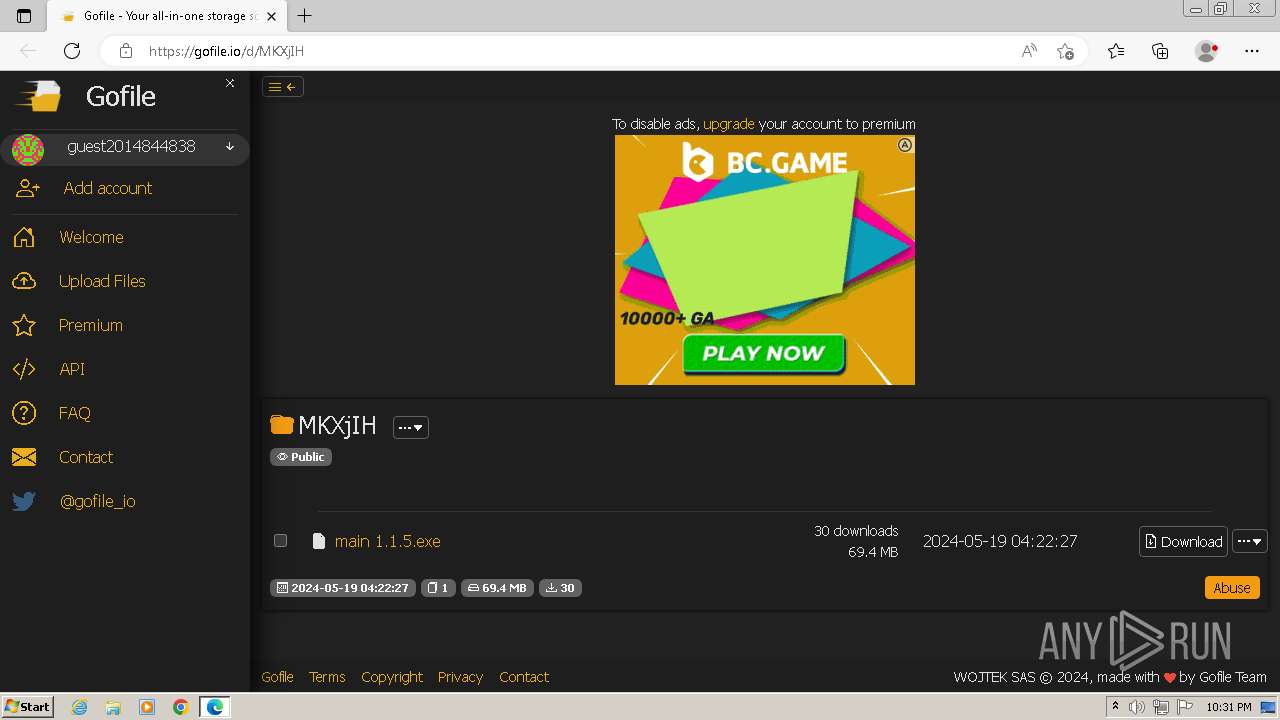The width and height of the screenshot is (1280, 720).
Task: Open the @gofile_io Twitter link
Action: (97, 501)
